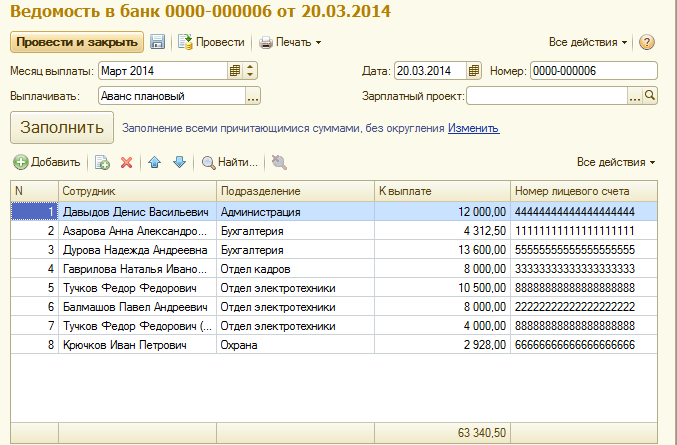Viewport: 677px width, 445px height.
Task: Click the Изменить link
Action: 473,128
